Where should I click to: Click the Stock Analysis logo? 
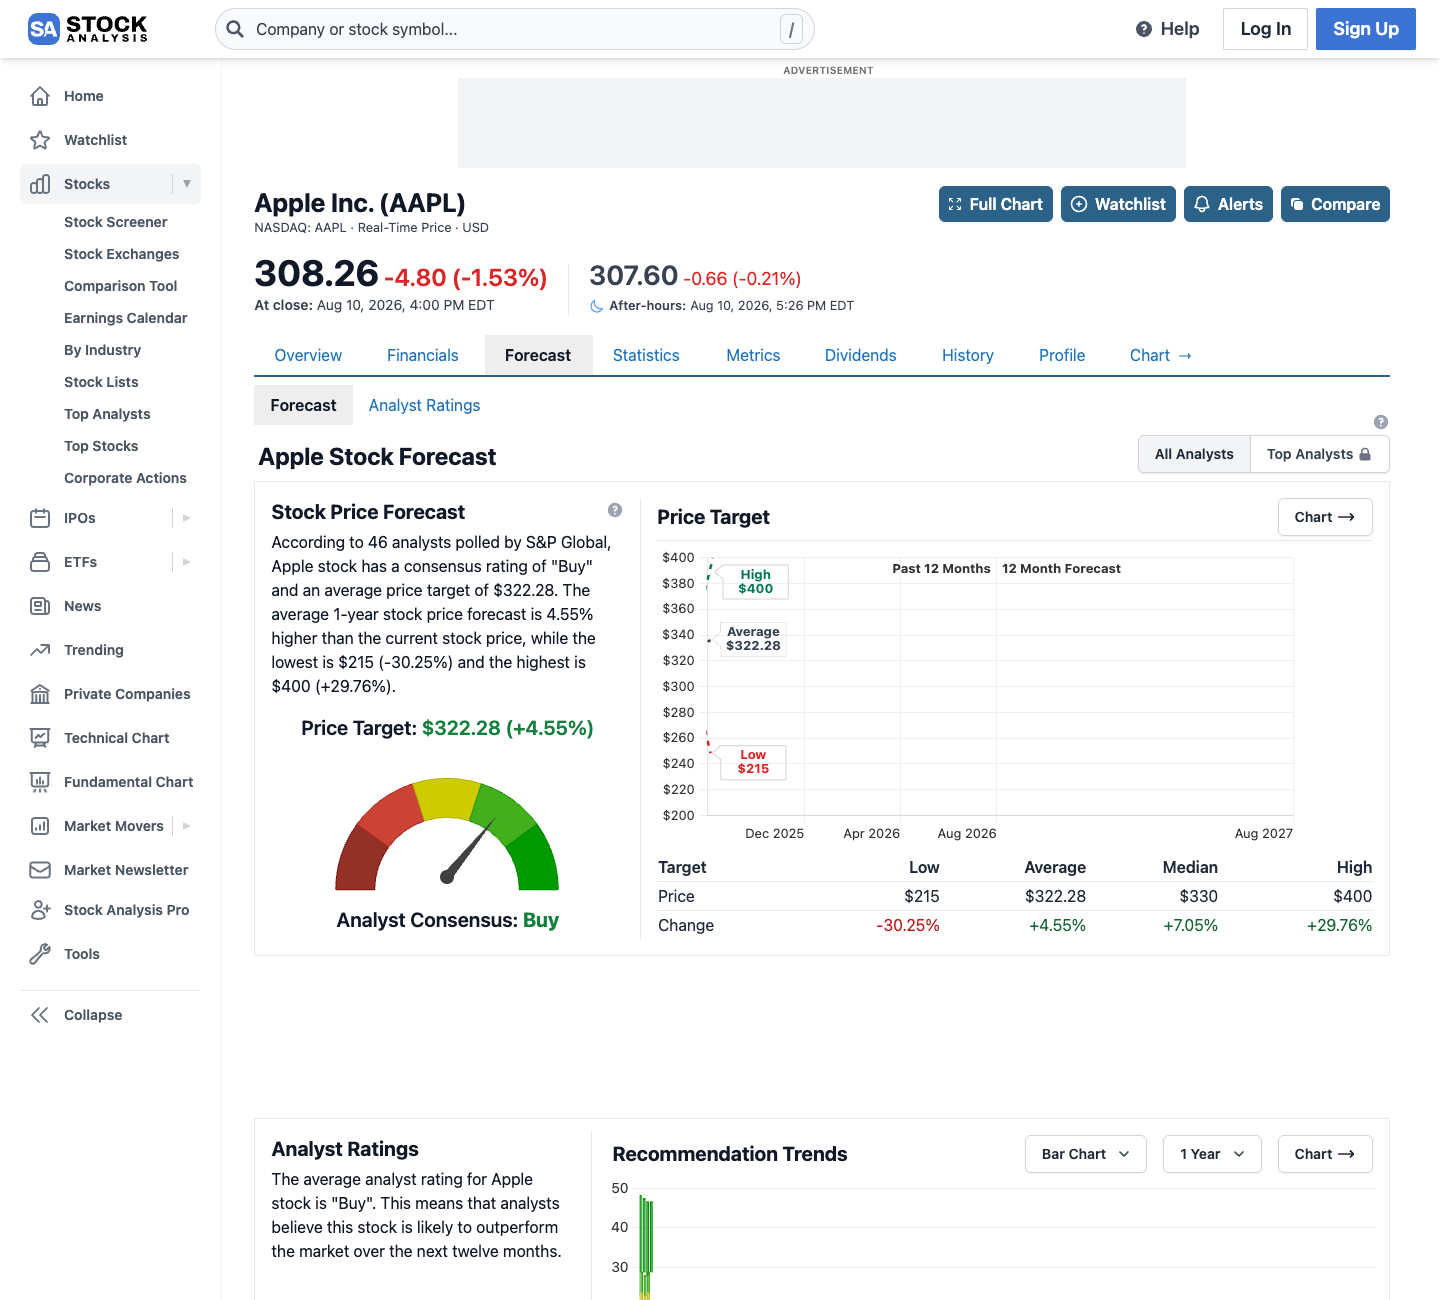point(88,29)
